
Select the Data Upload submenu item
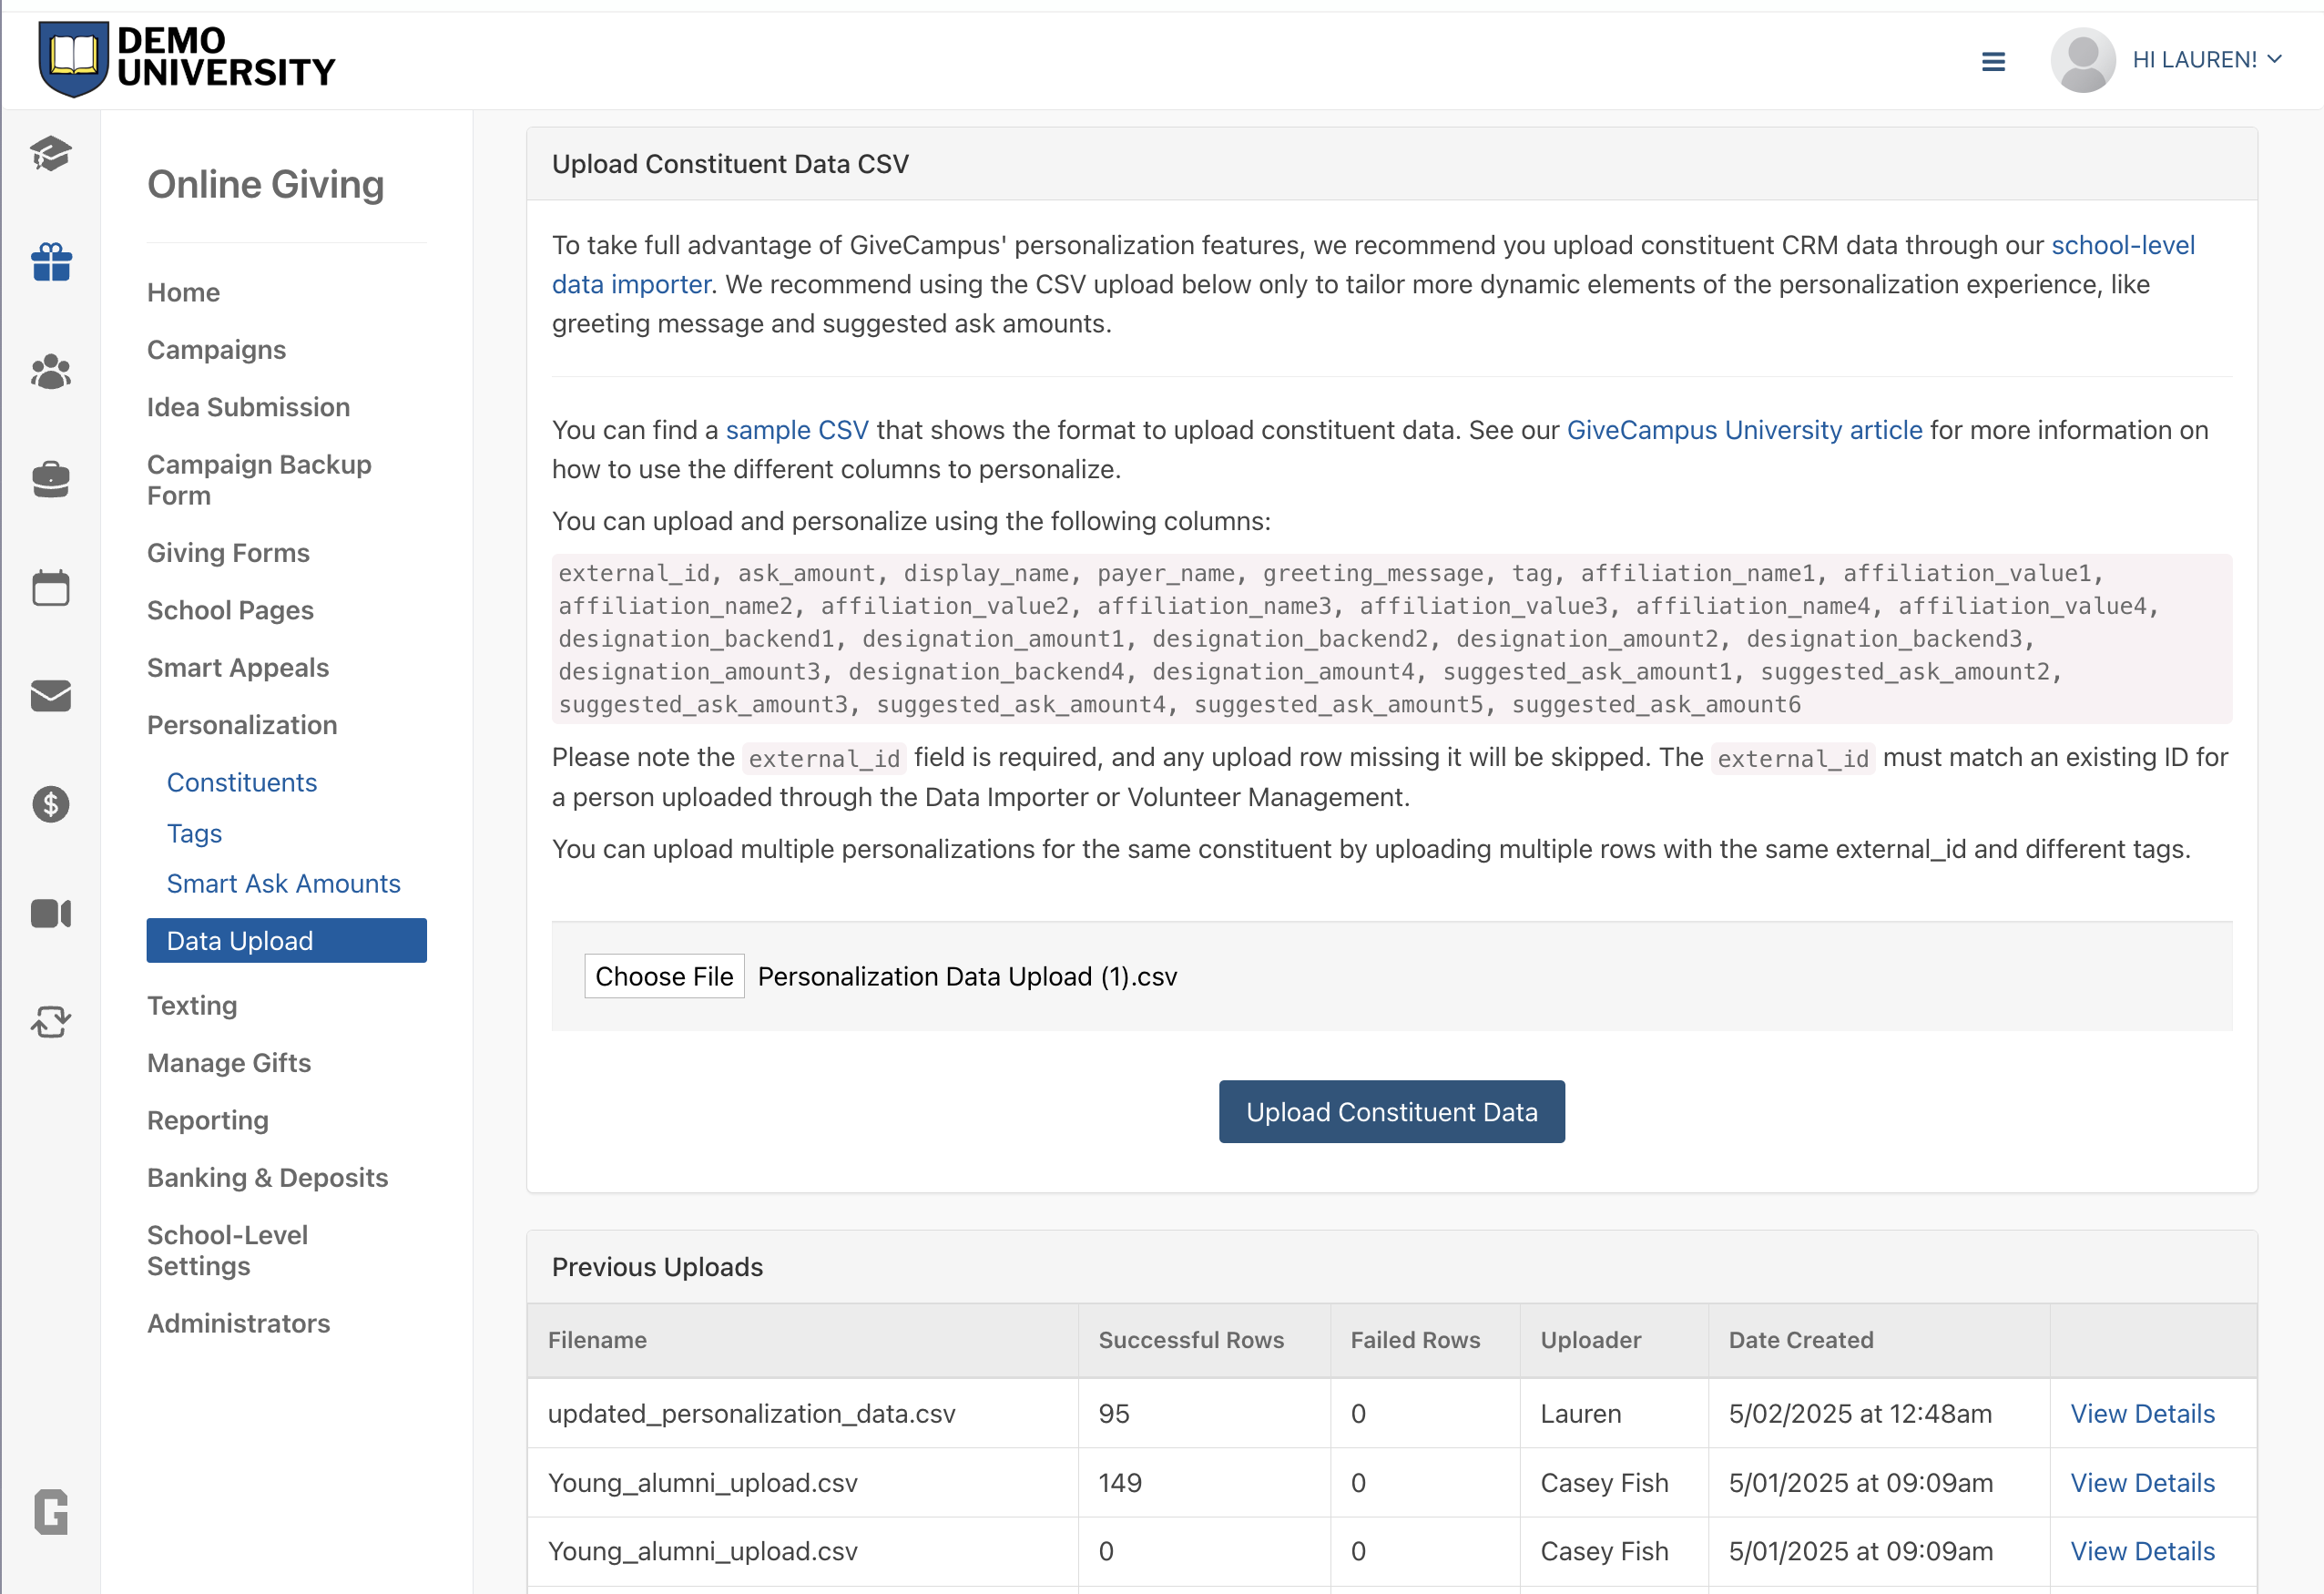click(286, 940)
